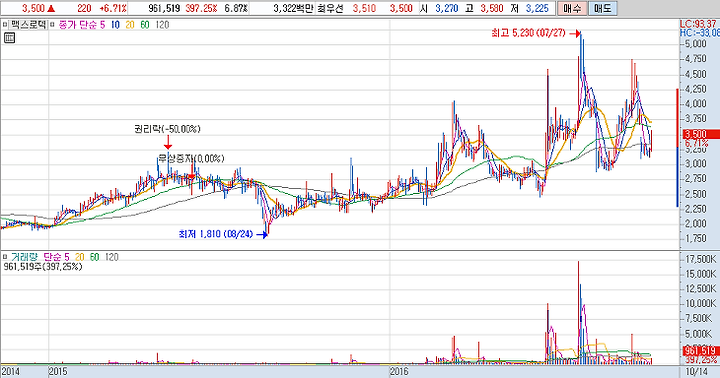Click the 최우선 quote label
The height and width of the screenshot is (378, 720).
click(330, 8)
